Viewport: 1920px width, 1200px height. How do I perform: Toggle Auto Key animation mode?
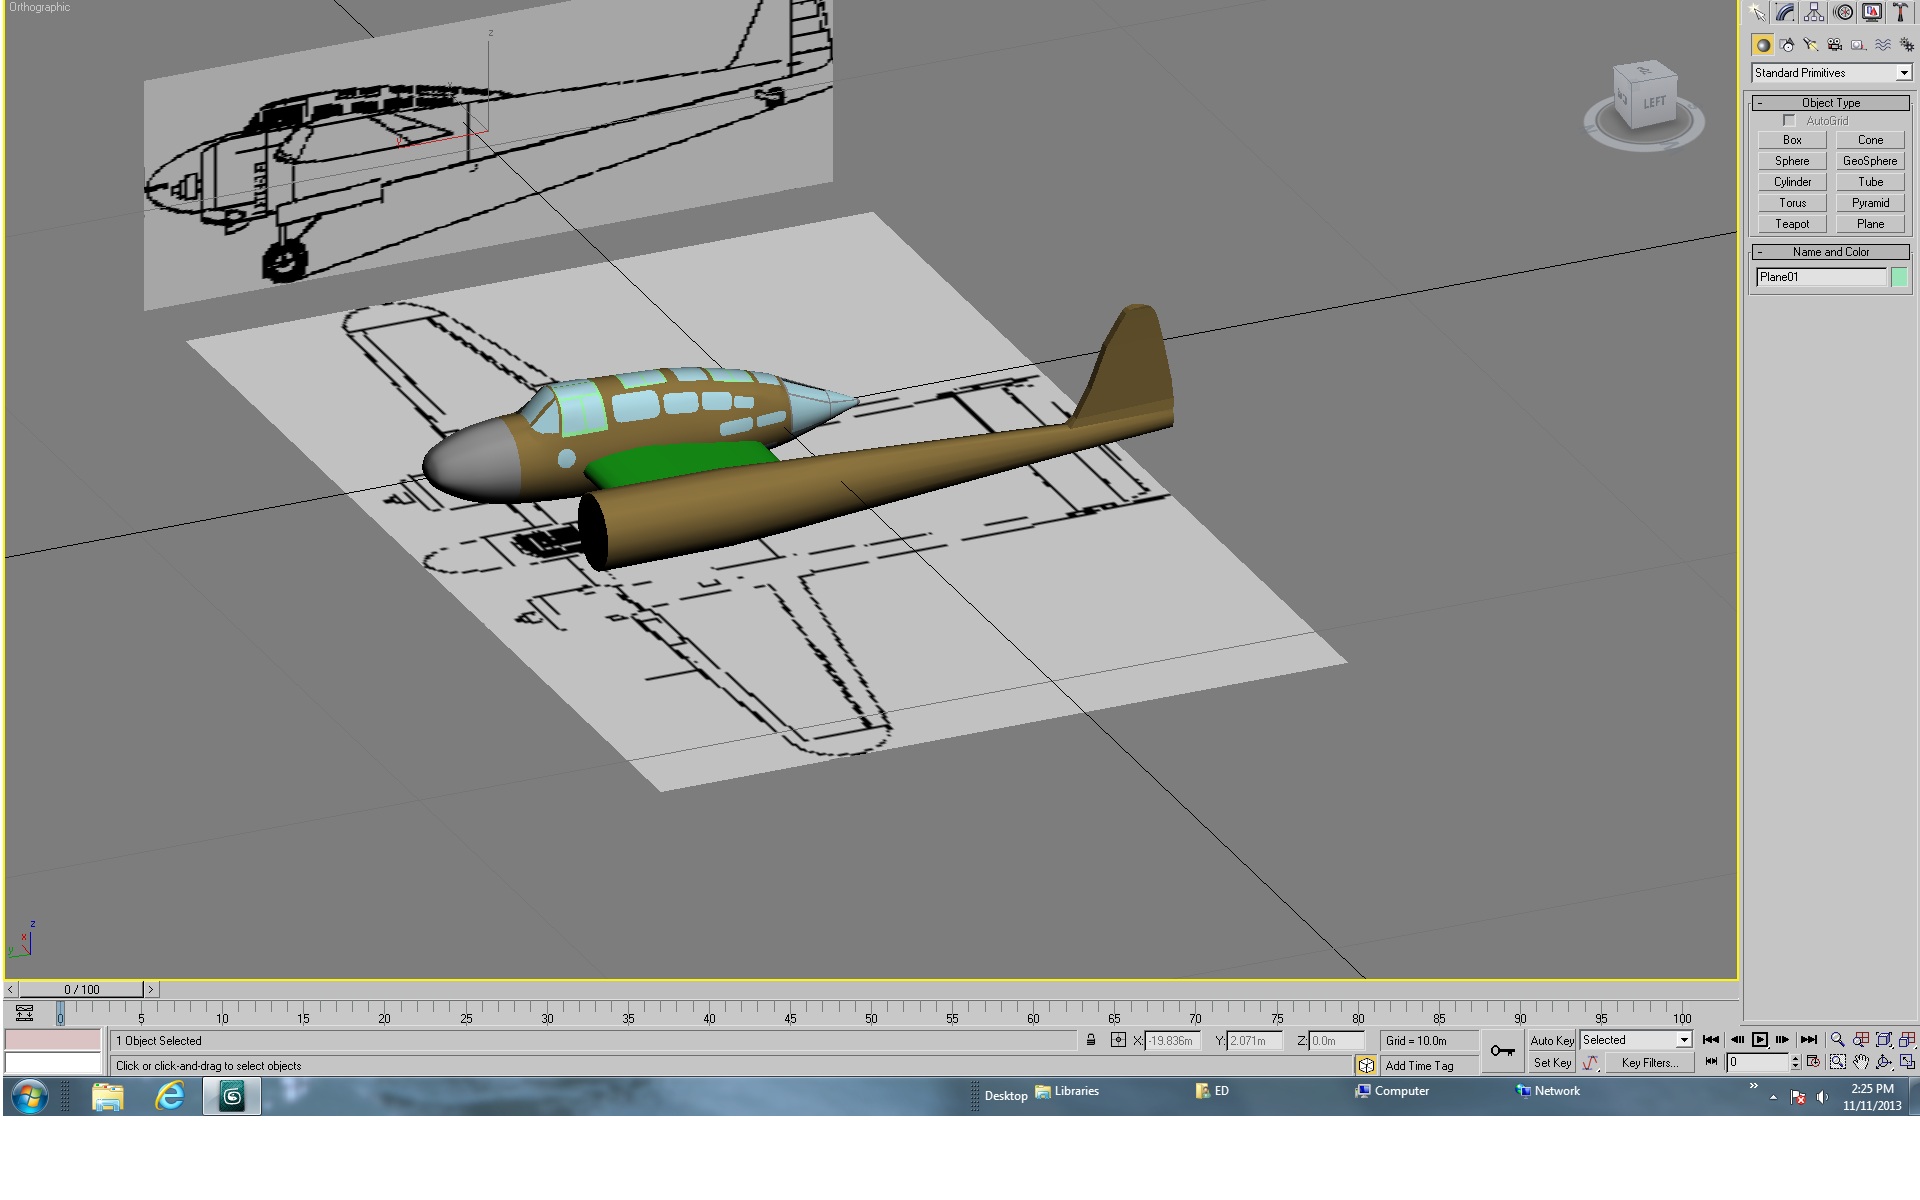tap(1552, 1040)
